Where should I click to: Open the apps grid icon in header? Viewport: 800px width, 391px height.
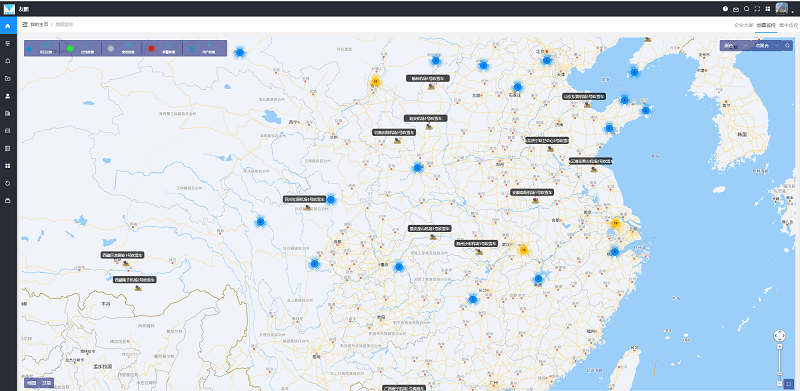[x=767, y=9]
